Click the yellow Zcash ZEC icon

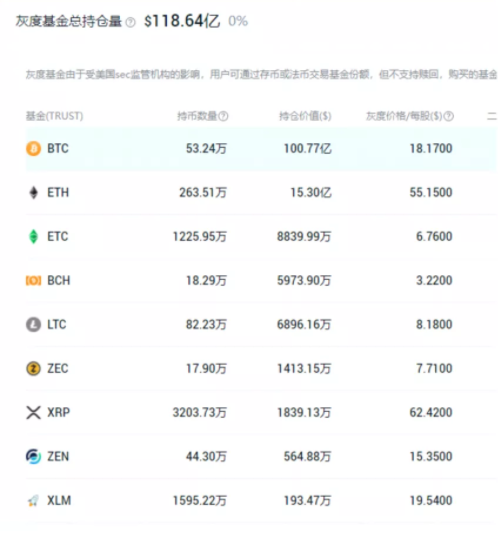click(x=33, y=368)
